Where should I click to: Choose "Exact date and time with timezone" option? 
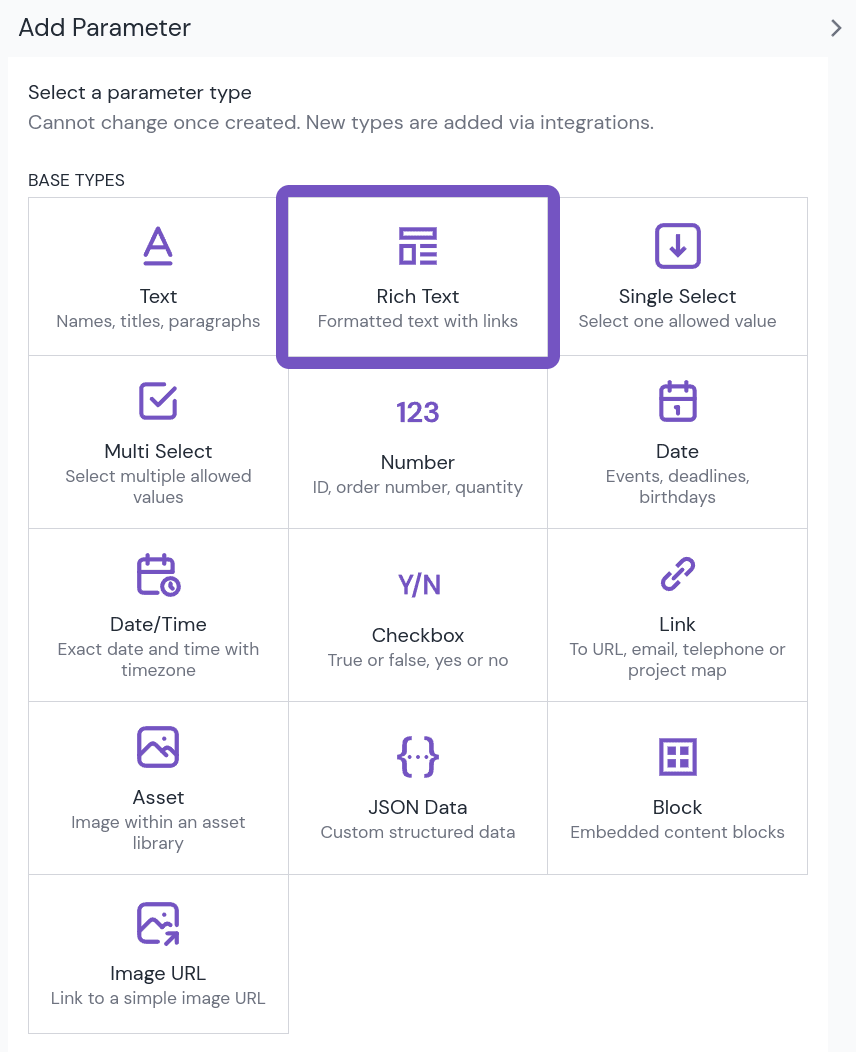pos(158,660)
